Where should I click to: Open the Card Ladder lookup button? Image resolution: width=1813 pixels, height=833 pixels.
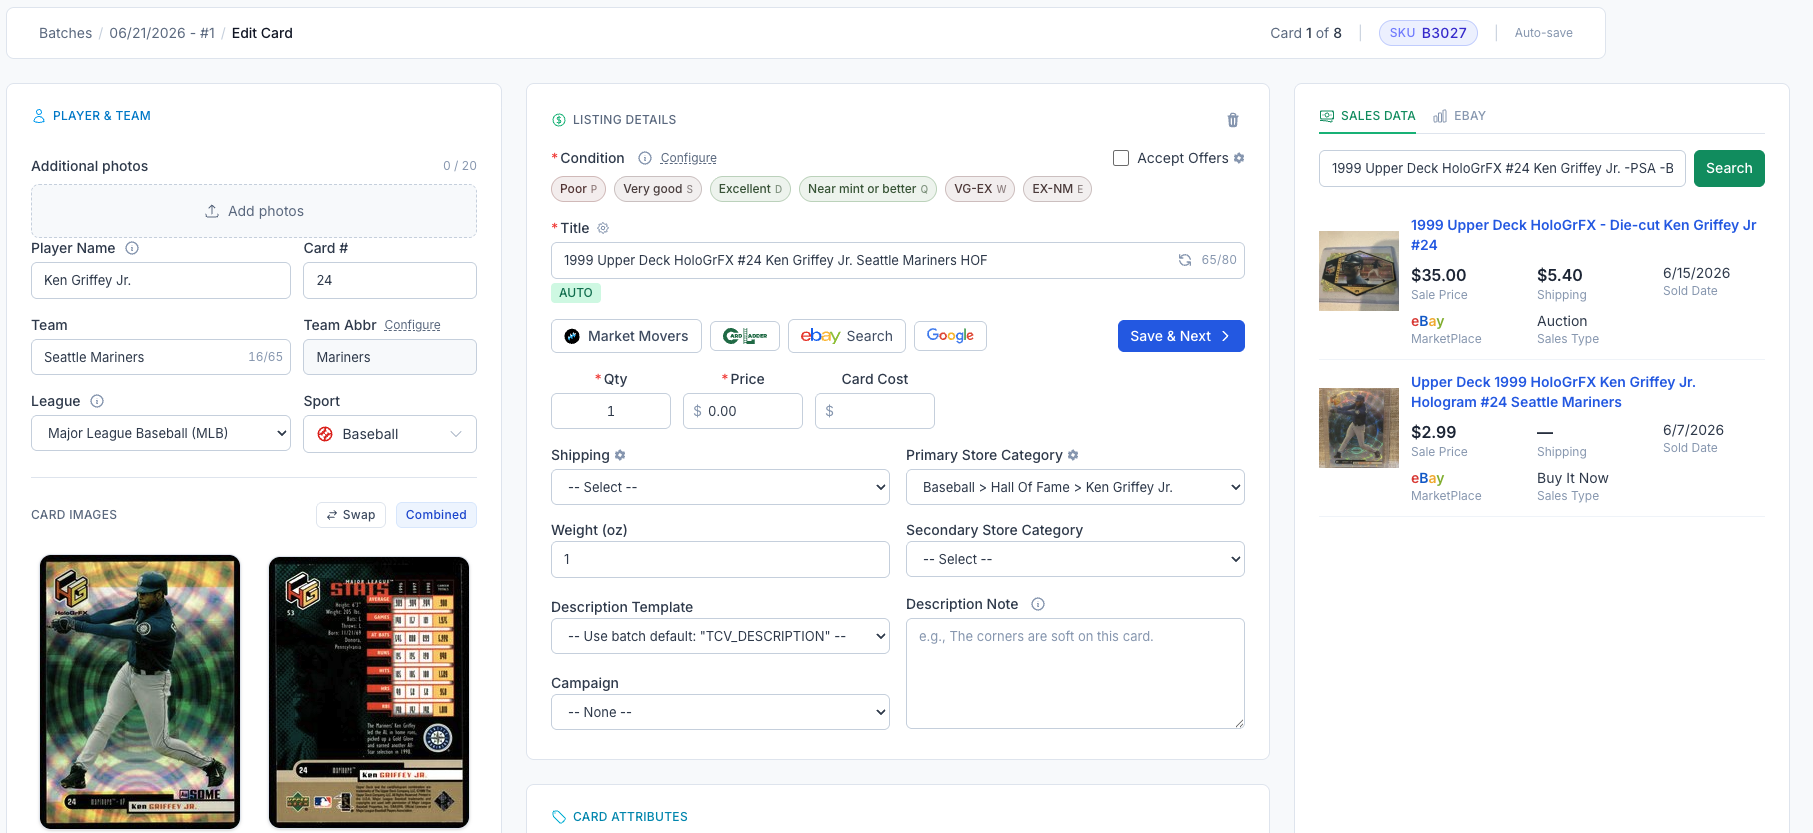(x=745, y=336)
